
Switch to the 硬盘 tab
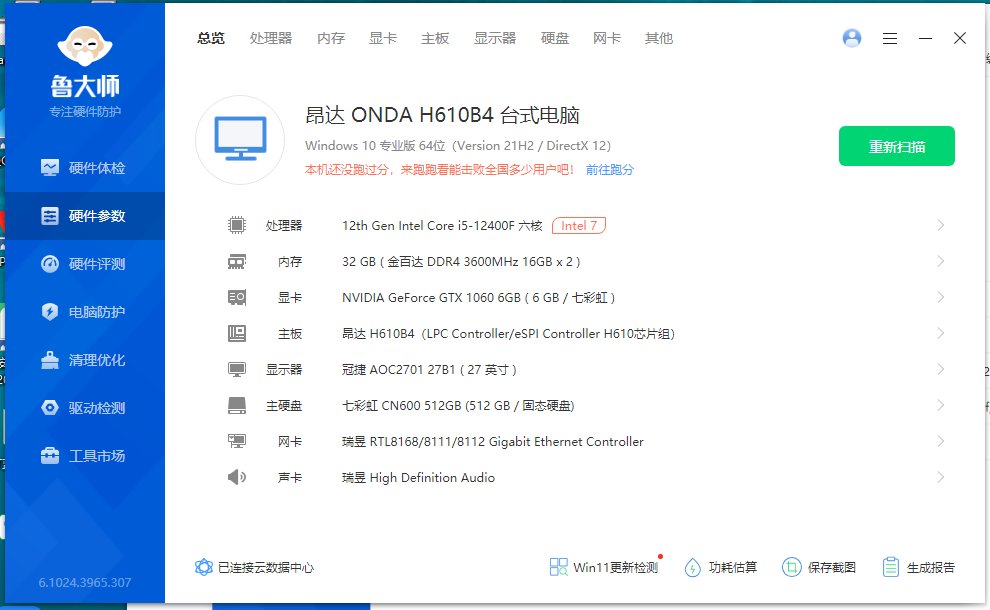click(x=555, y=39)
